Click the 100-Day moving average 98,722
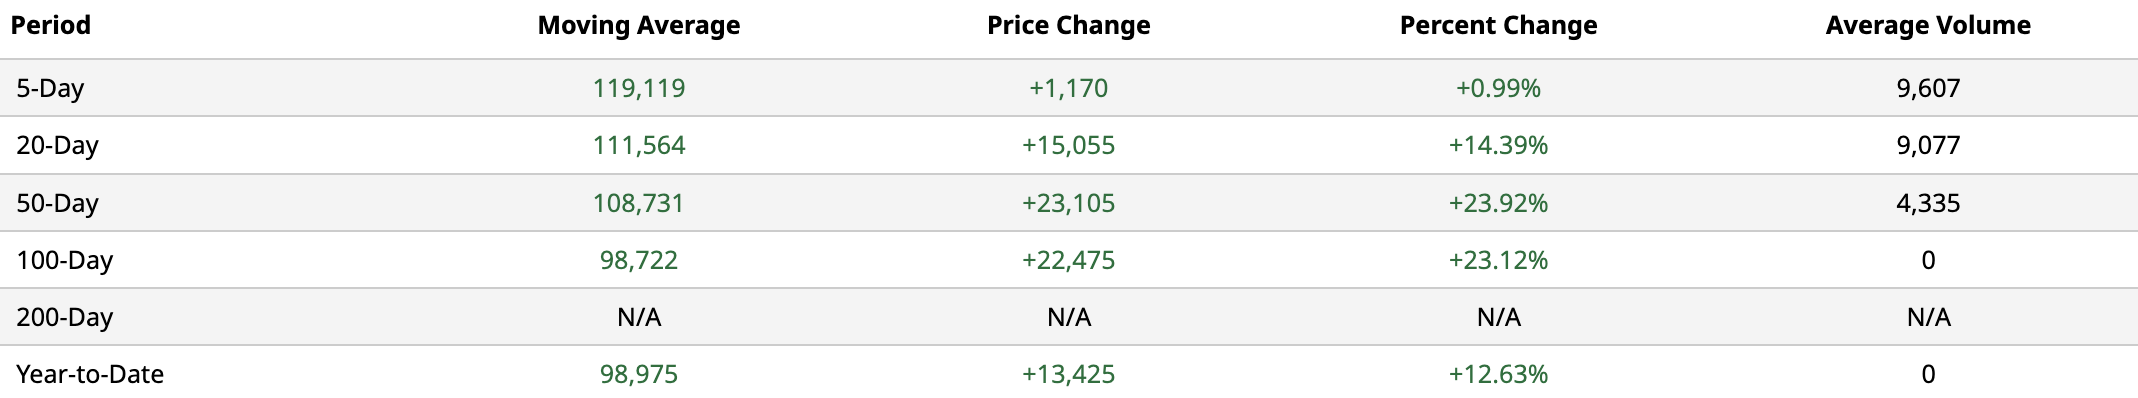Viewport: 2138px width, 398px height. click(639, 261)
